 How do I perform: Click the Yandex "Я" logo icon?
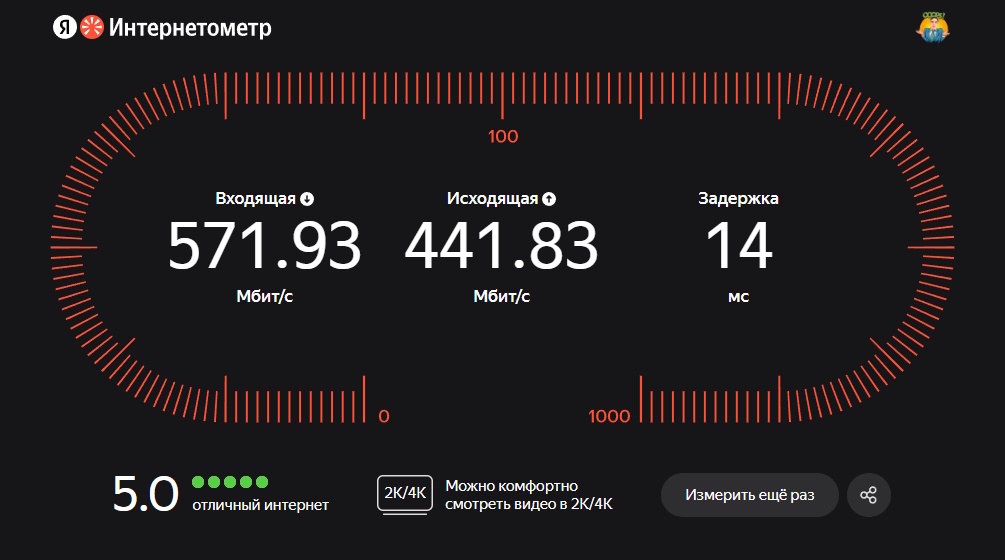[65, 28]
